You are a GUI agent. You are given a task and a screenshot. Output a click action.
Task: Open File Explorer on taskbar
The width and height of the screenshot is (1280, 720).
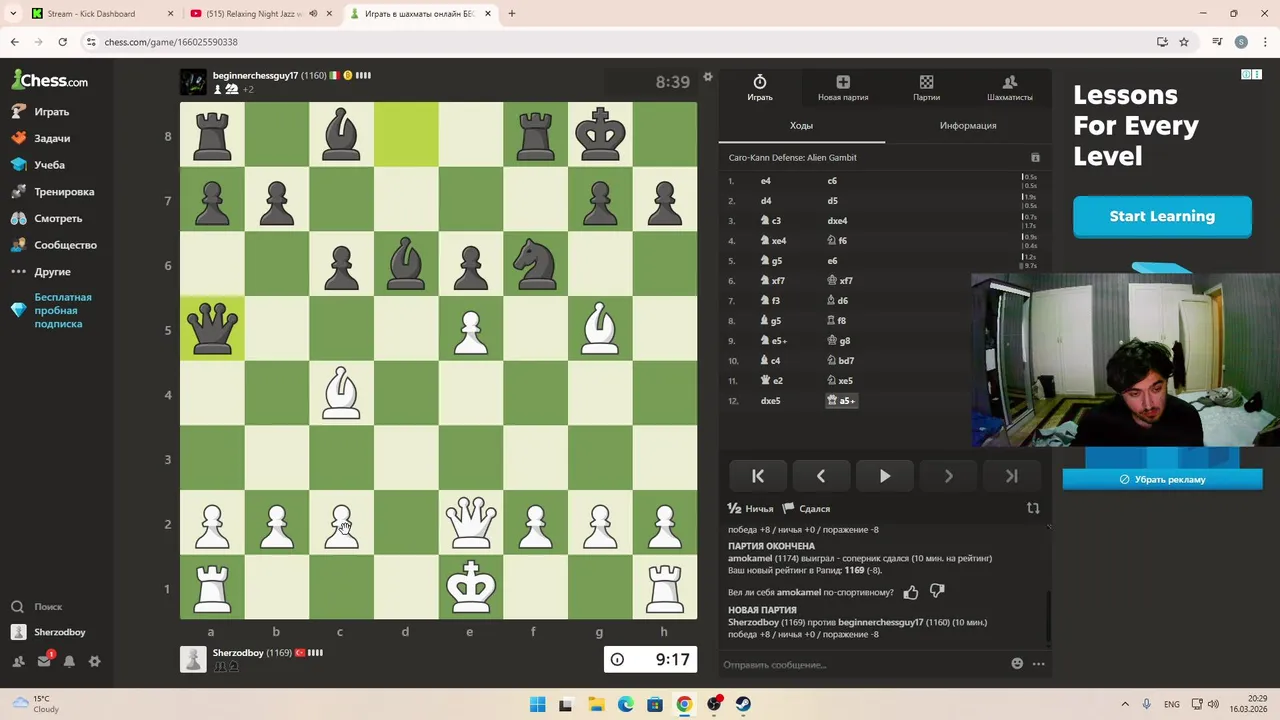(596, 704)
